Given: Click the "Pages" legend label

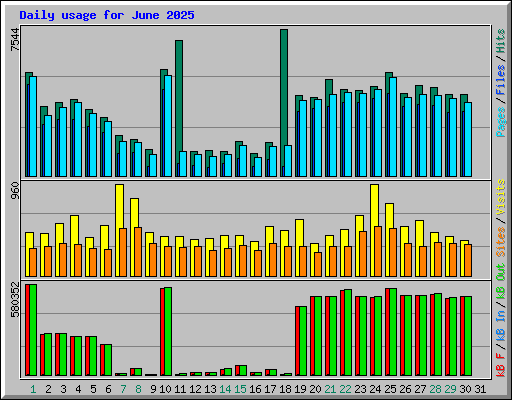Looking at the screenshot, I should (500, 122).
